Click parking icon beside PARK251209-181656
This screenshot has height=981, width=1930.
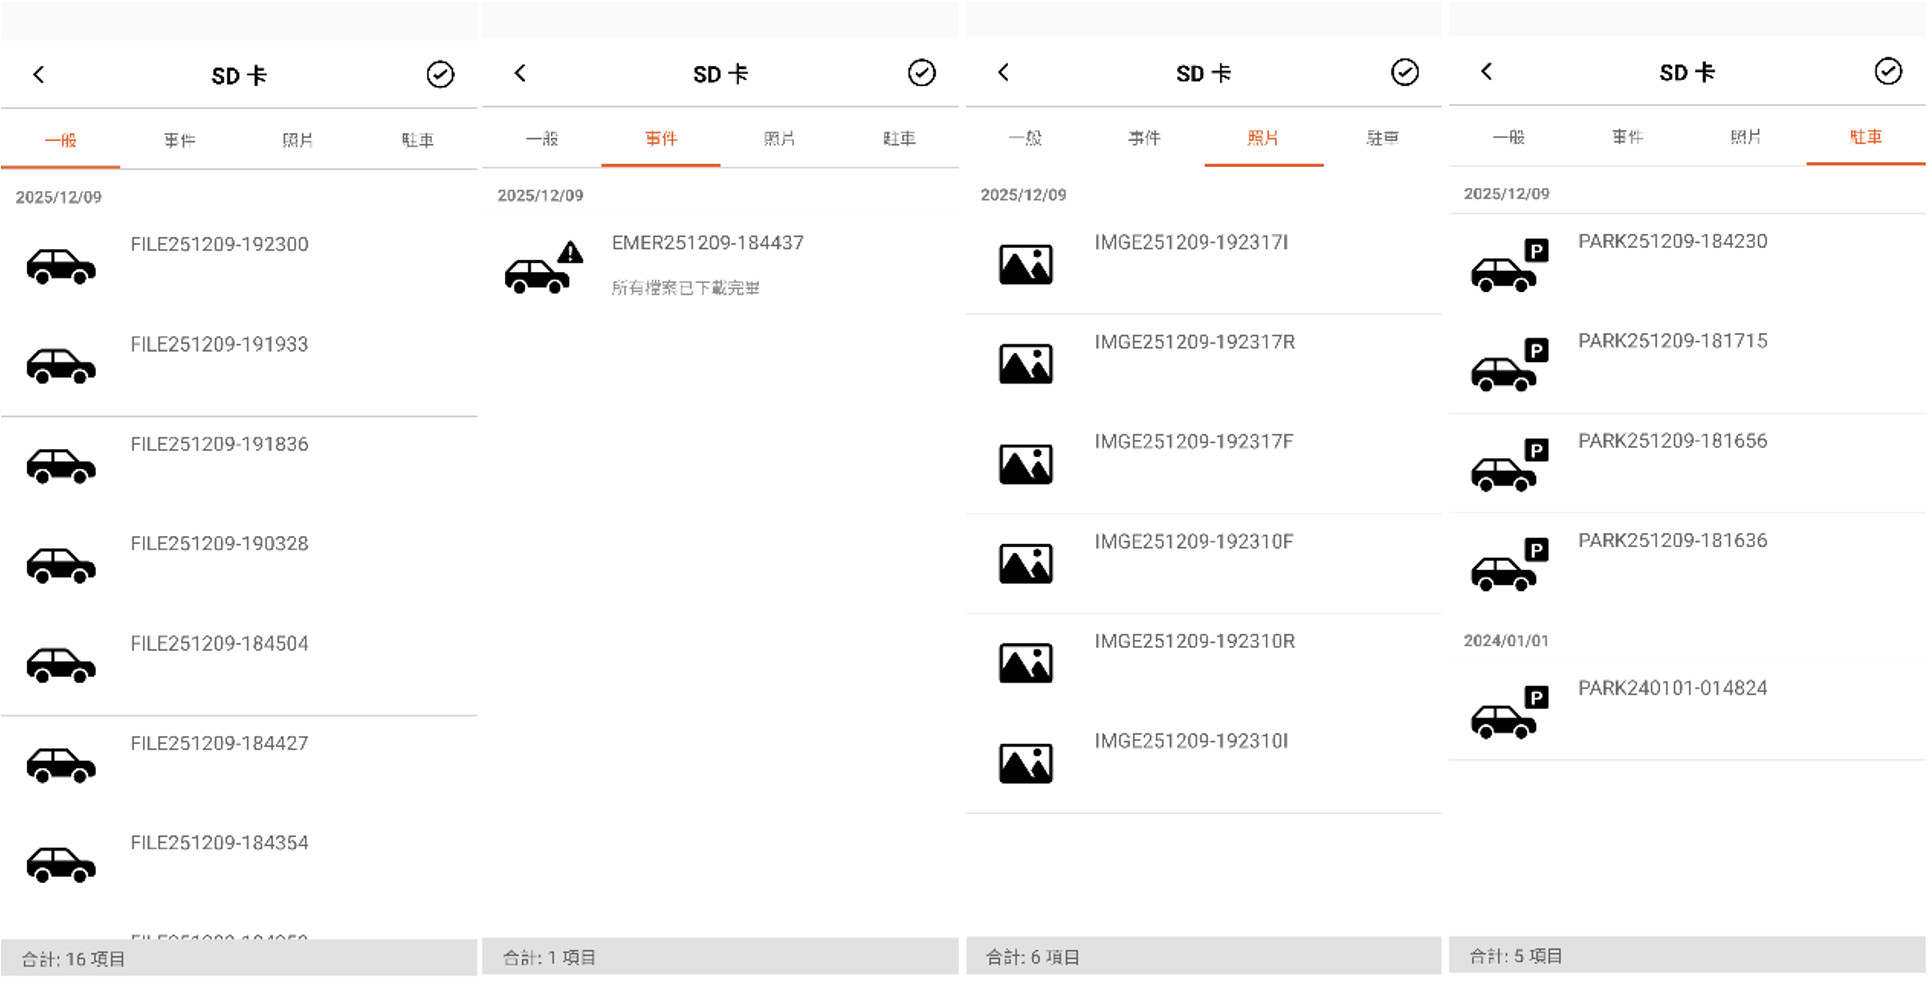pos(1508,465)
